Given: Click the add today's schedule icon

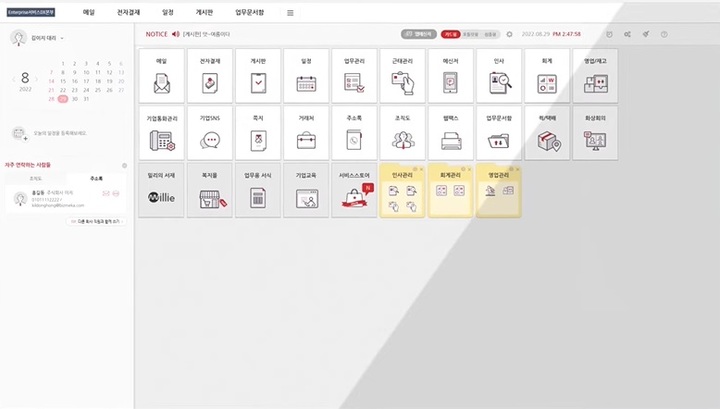Looking at the screenshot, I should [x=19, y=134].
